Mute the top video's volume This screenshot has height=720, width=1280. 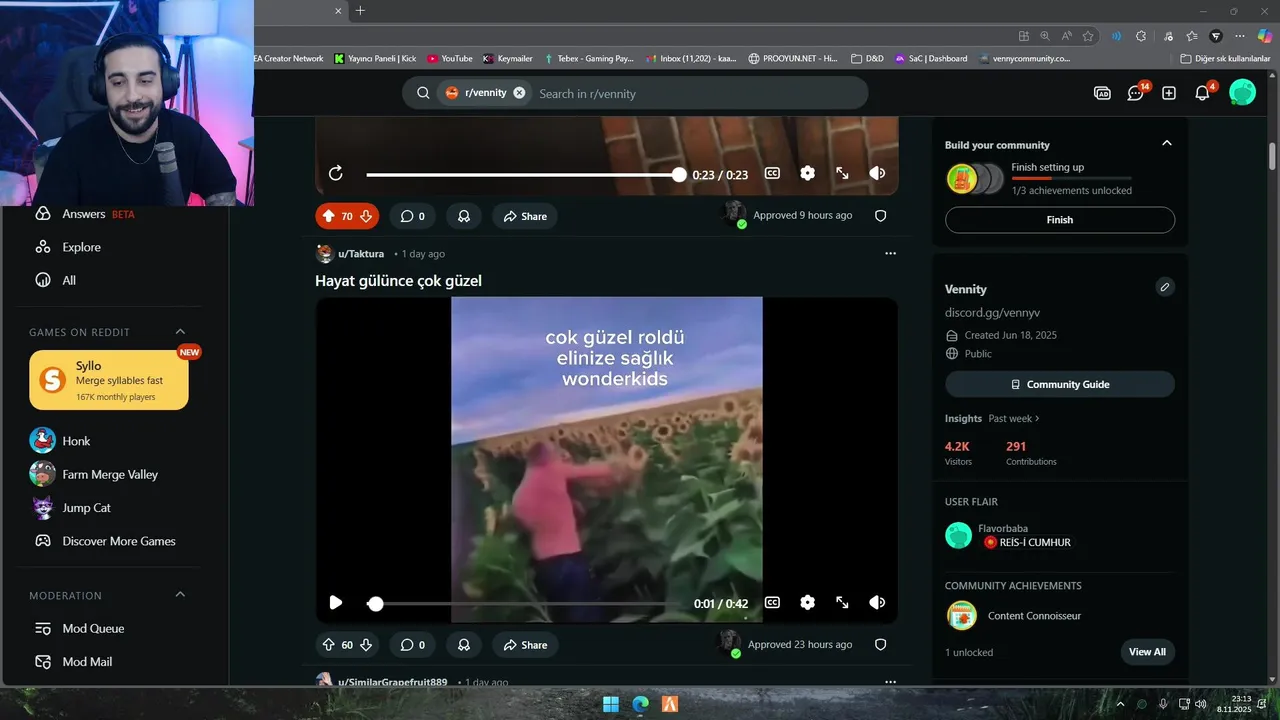877,173
